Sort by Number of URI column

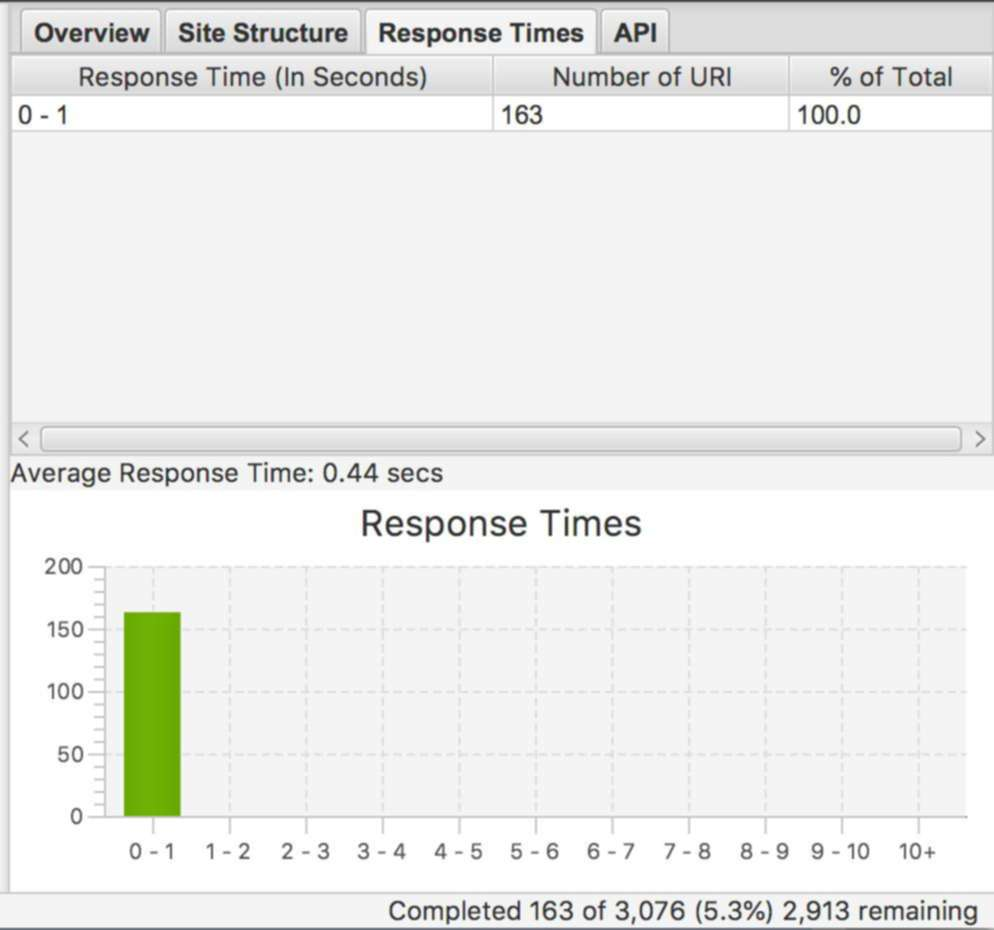coord(640,76)
